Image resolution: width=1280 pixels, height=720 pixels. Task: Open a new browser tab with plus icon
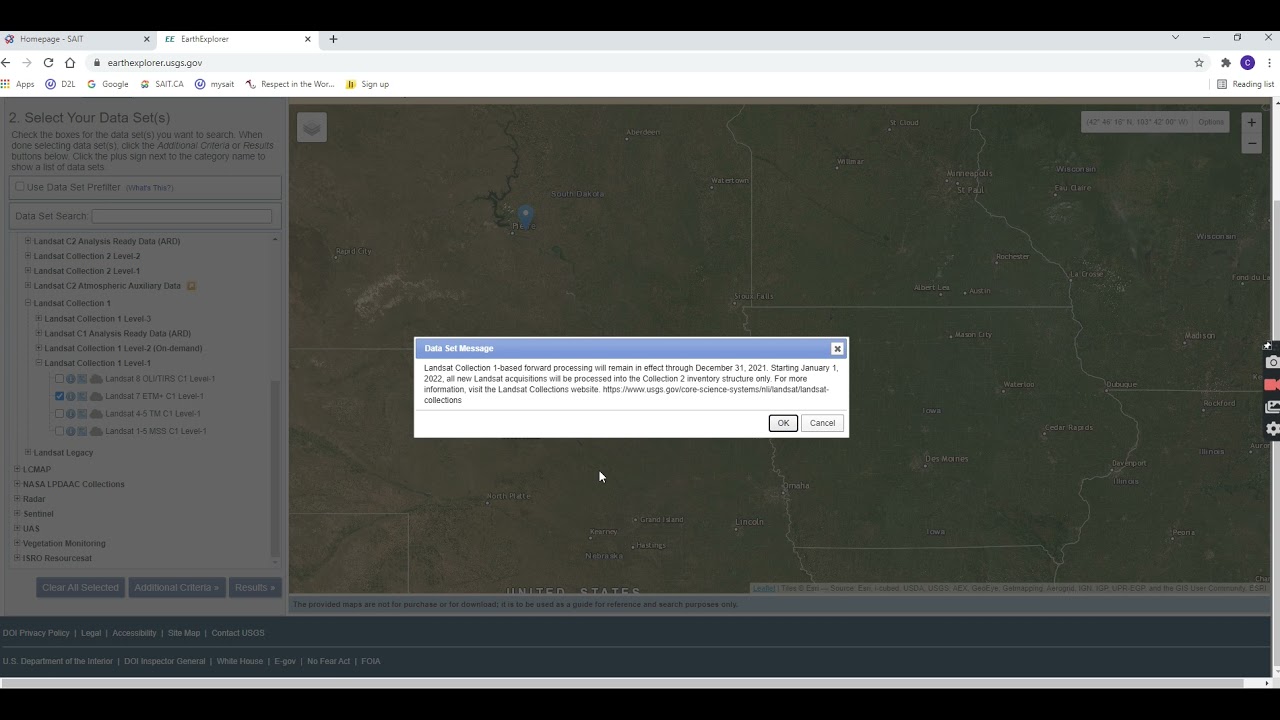[333, 39]
